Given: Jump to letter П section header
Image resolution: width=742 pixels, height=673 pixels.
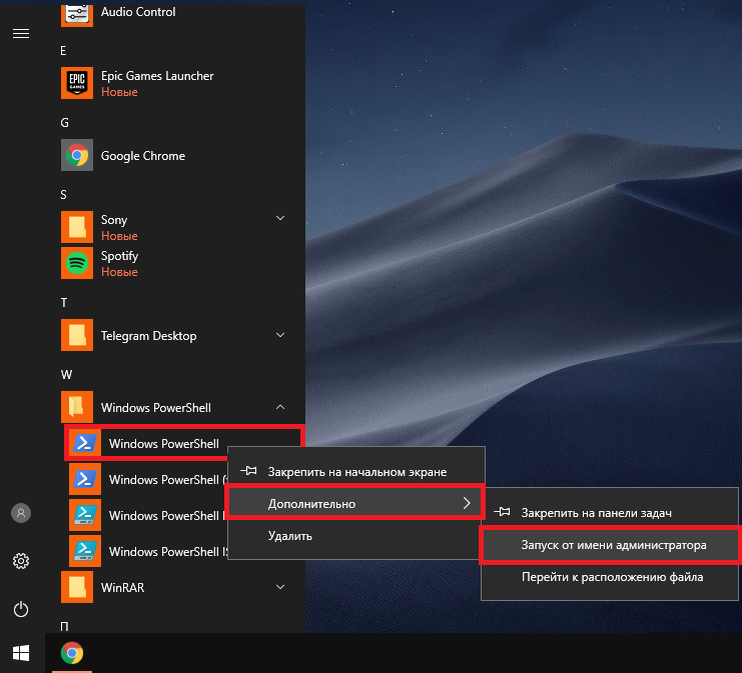Looking at the screenshot, I should tap(64, 627).
